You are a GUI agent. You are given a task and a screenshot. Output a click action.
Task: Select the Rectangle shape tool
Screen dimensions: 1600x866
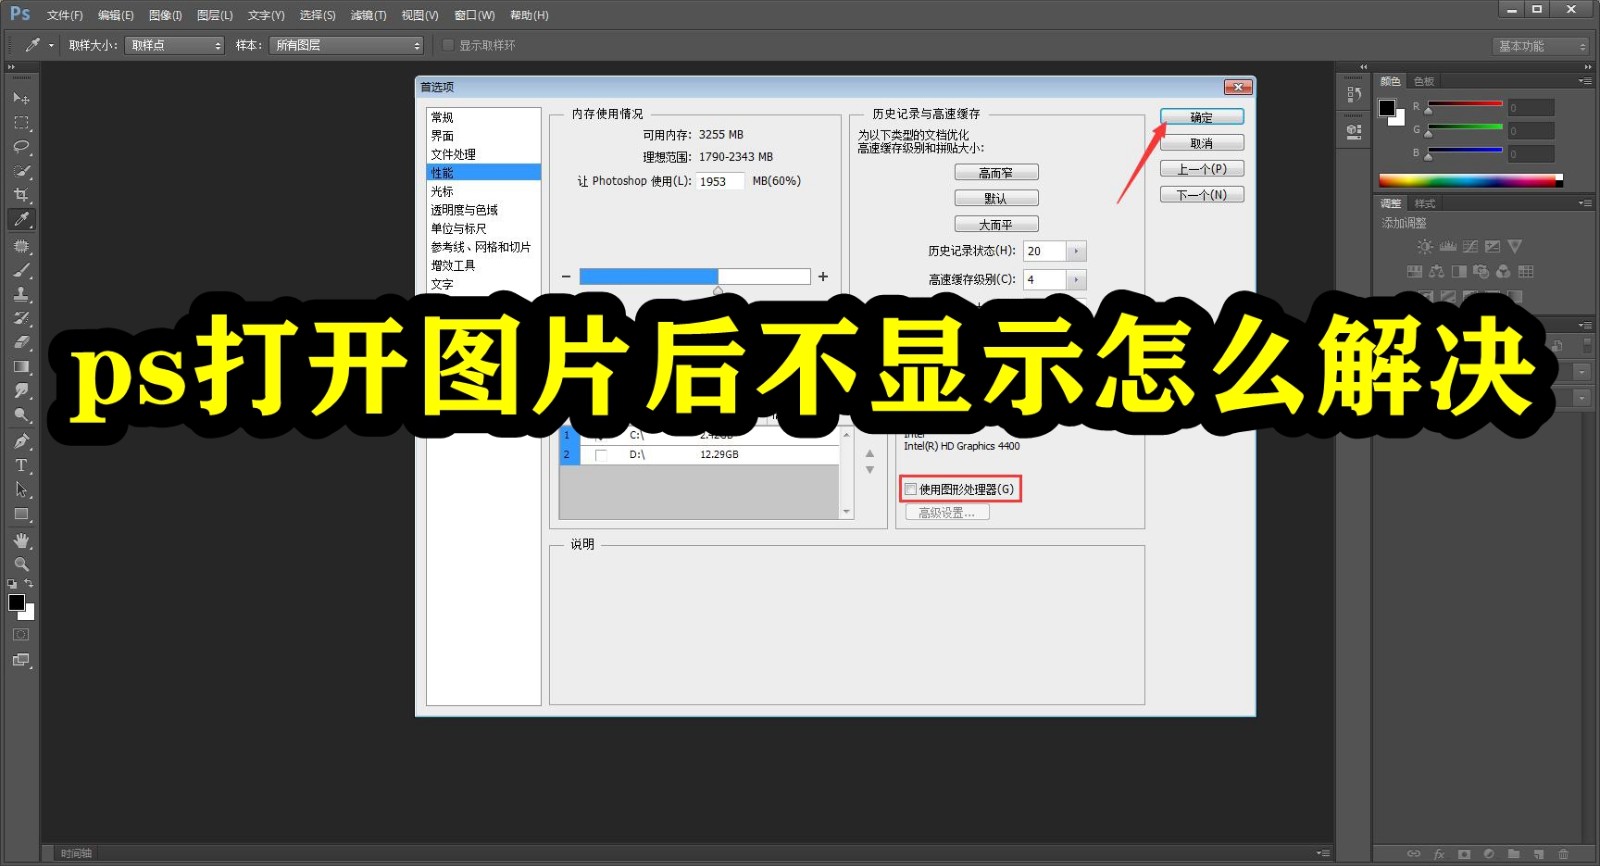[21, 514]
